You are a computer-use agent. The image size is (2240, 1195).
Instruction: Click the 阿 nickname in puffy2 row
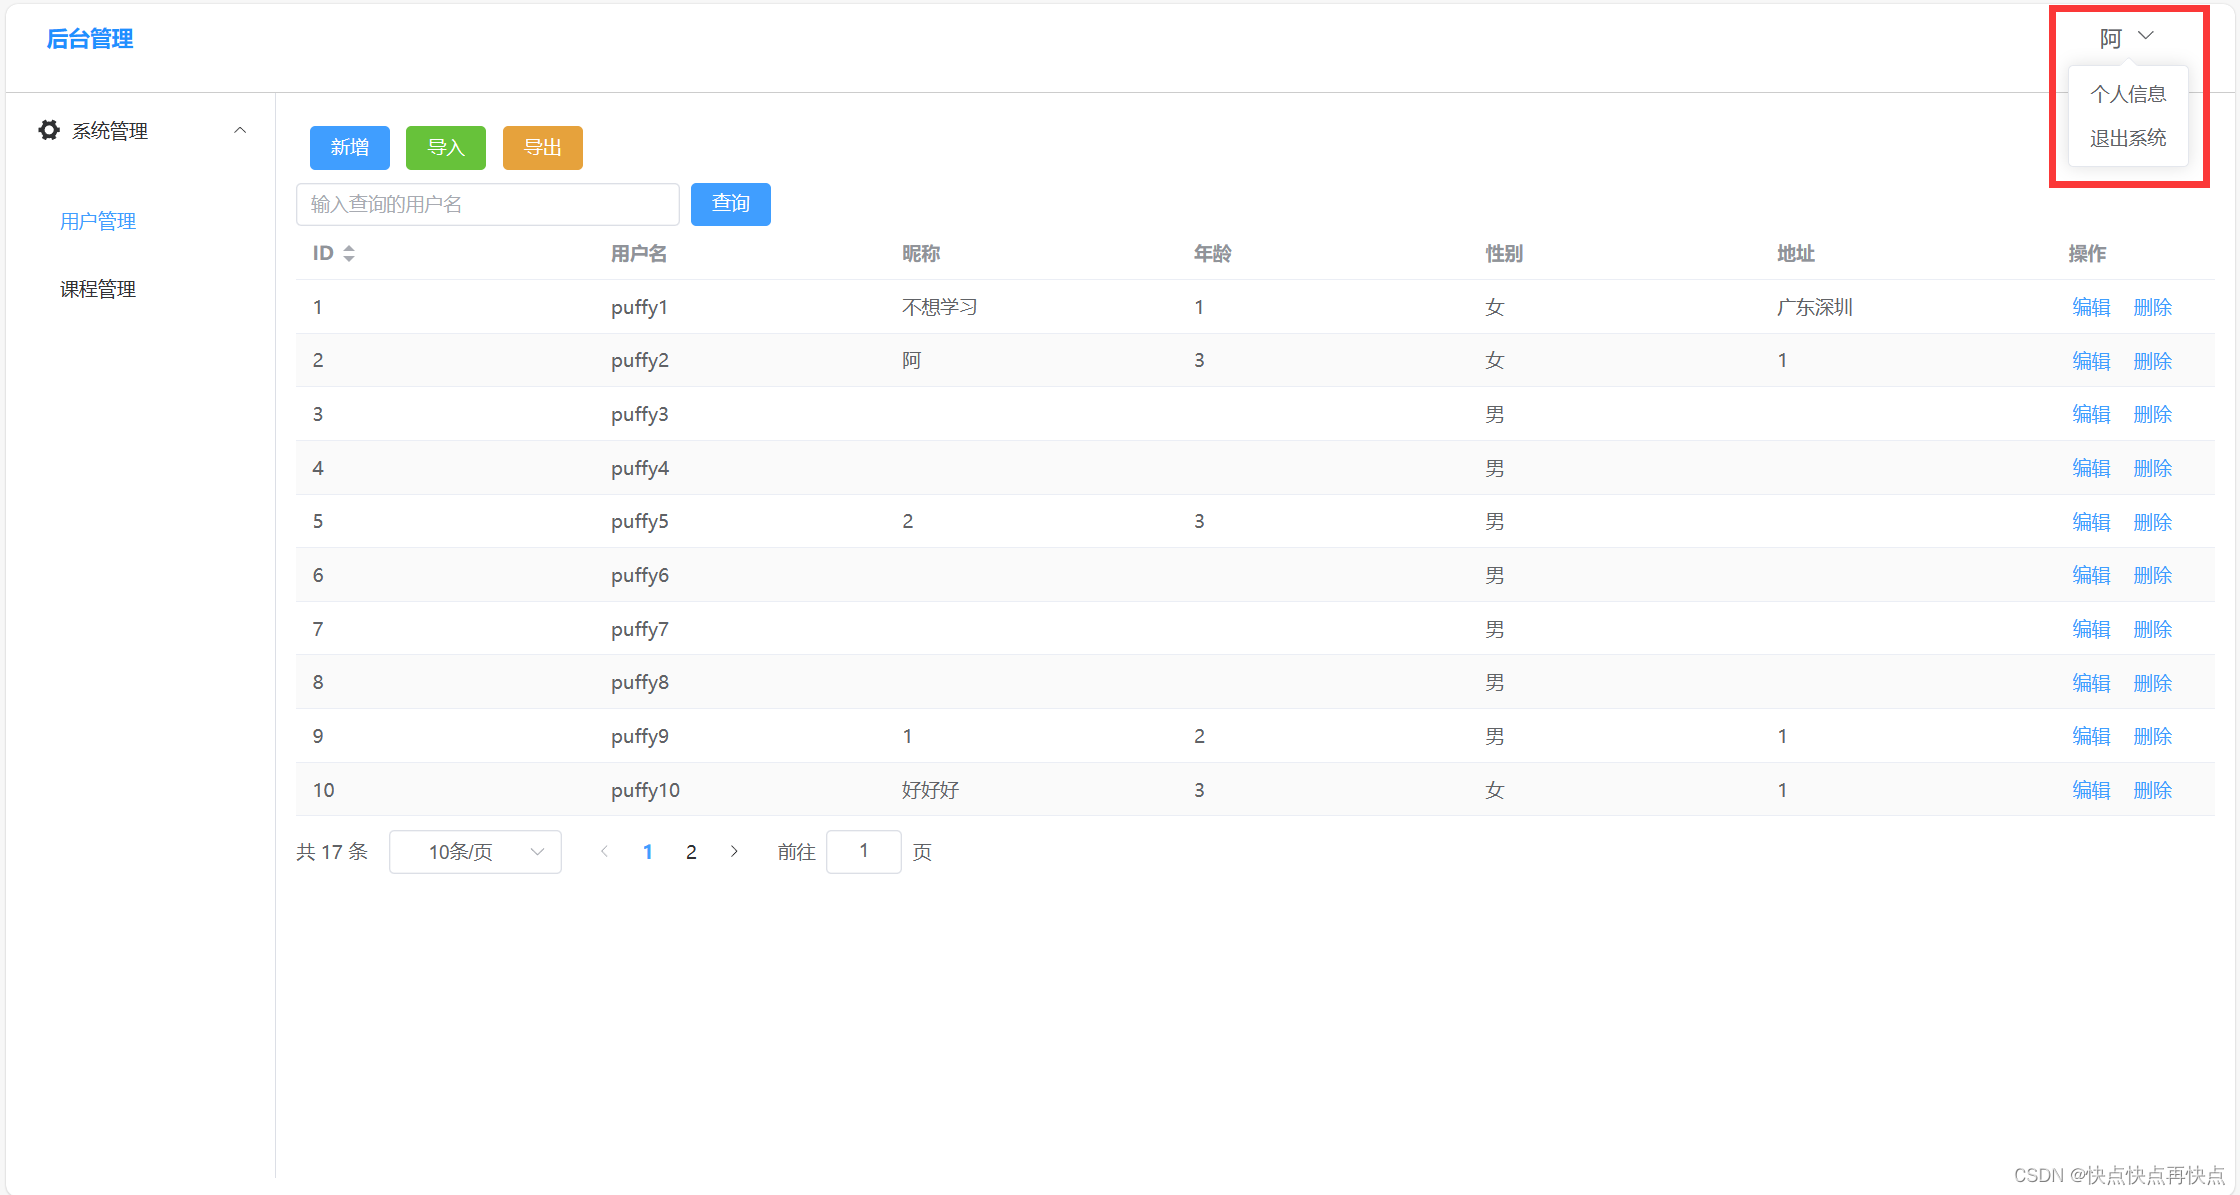pyautogui.click(x=911, y=361)
